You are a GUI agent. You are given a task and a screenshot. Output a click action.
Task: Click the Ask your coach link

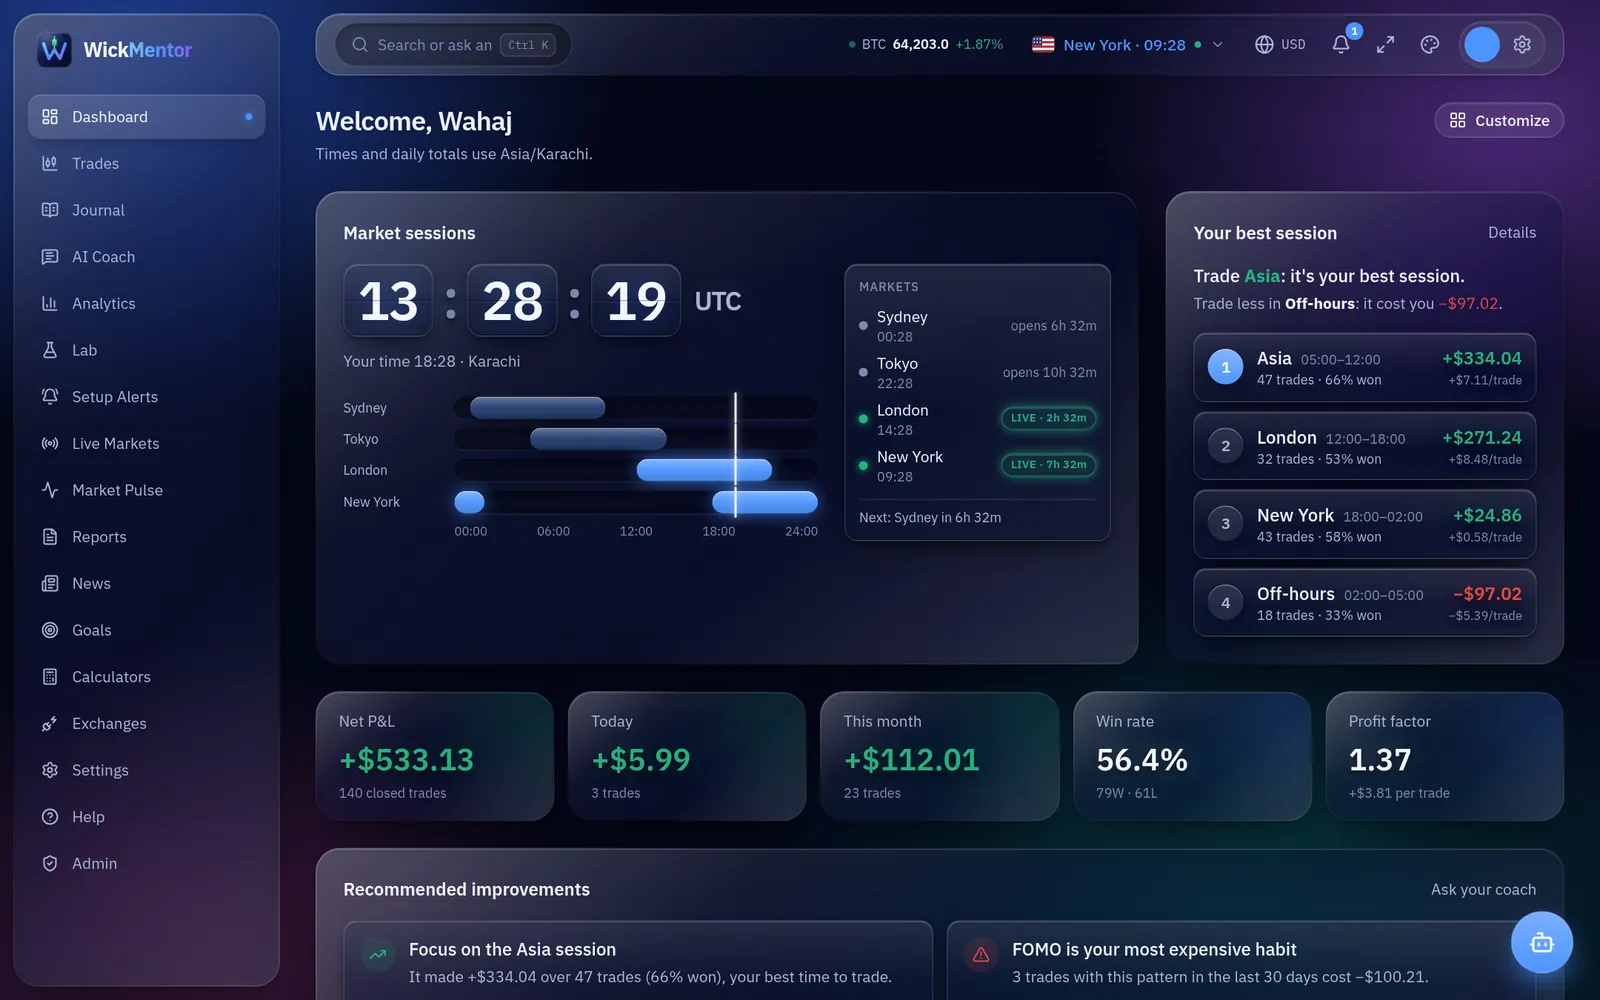click(x=1483, y=890)
